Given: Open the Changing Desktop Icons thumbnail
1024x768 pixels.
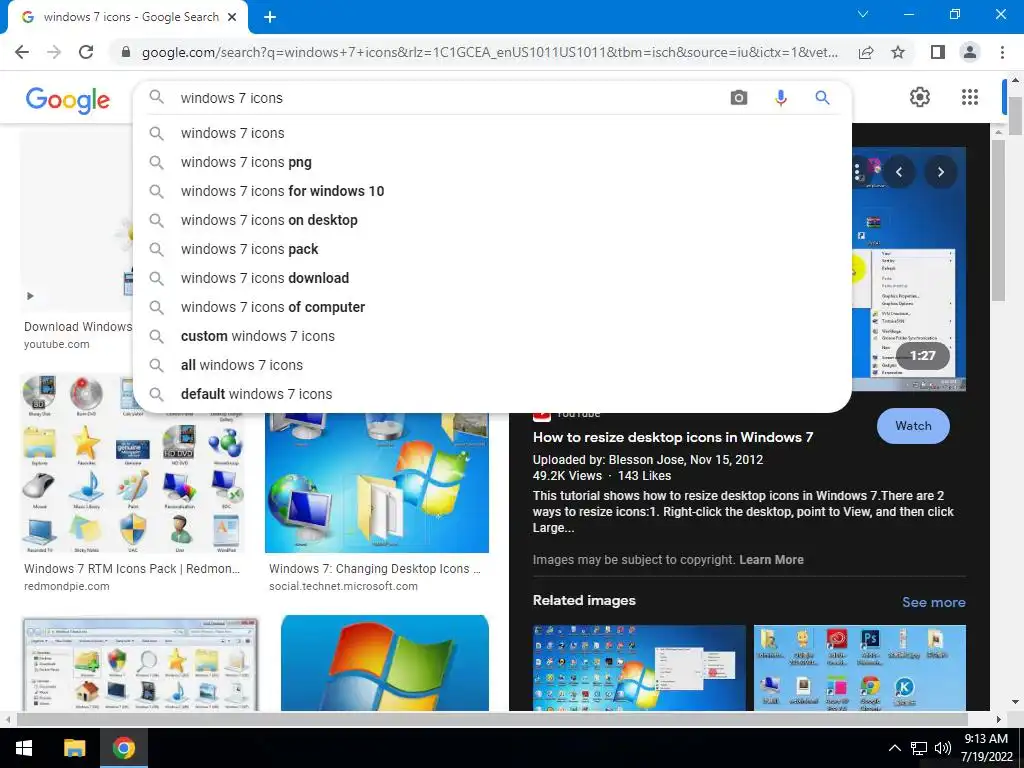Looking at the screenshot, I should (377, 482).
